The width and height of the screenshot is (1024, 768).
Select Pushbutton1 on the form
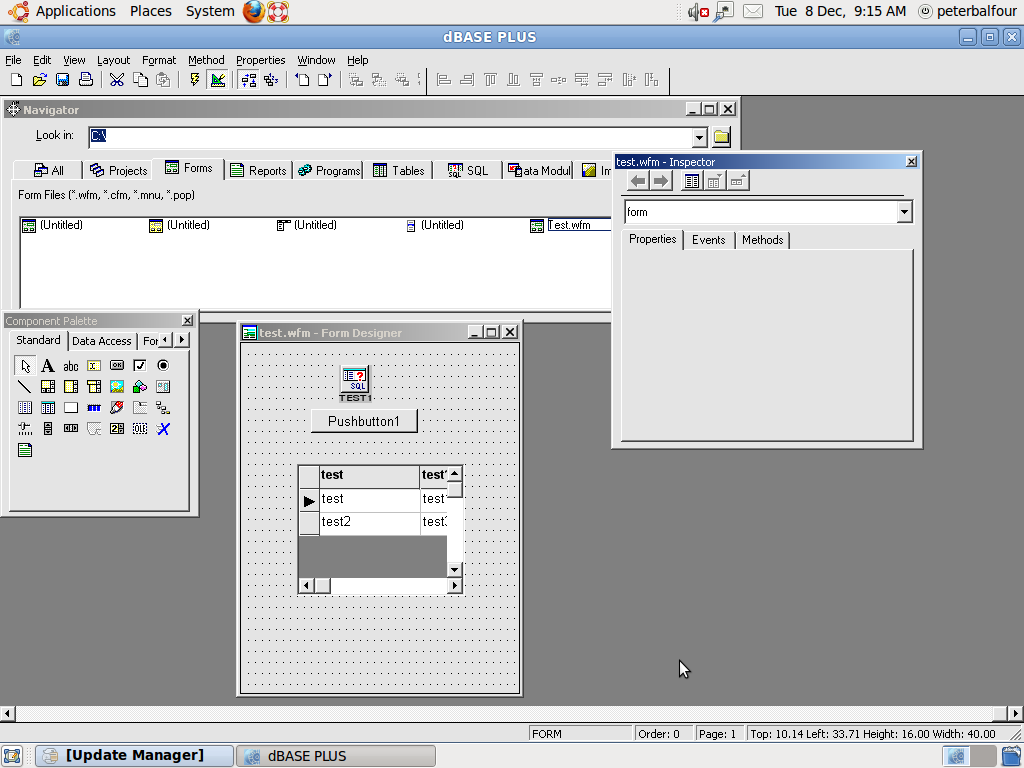[363, 420]
